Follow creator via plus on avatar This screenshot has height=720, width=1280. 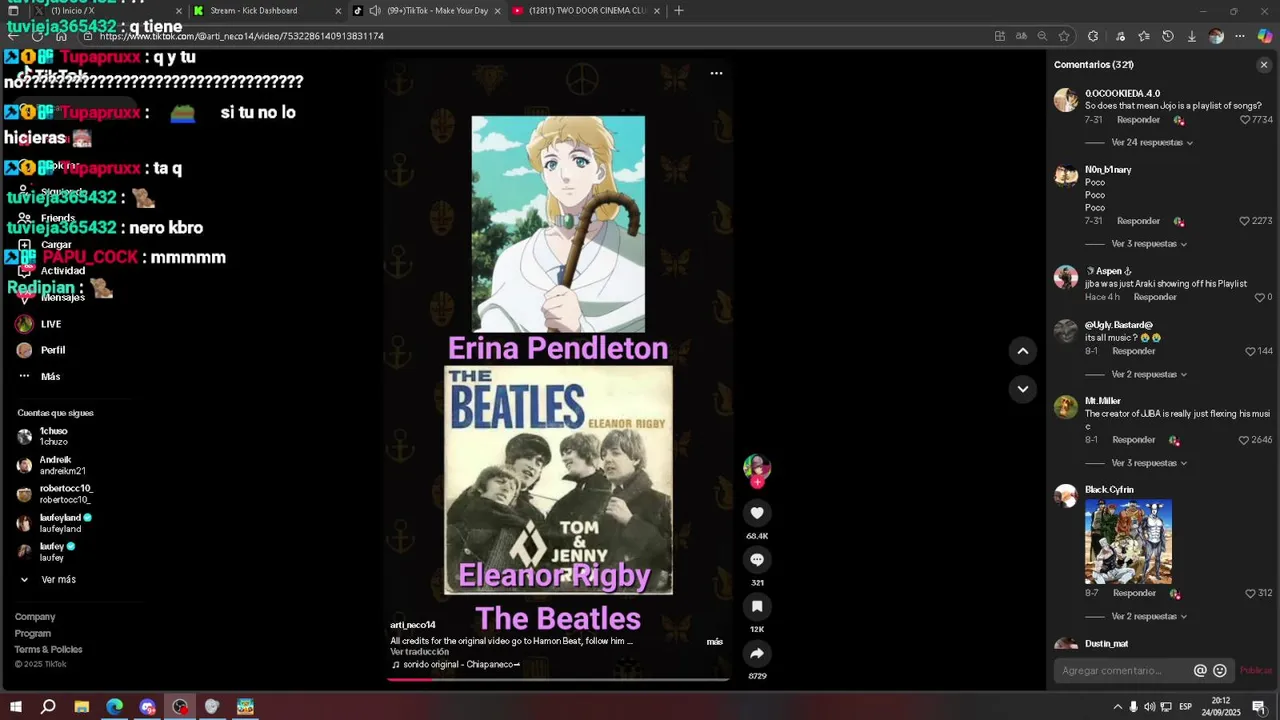(x=757, y=482)
